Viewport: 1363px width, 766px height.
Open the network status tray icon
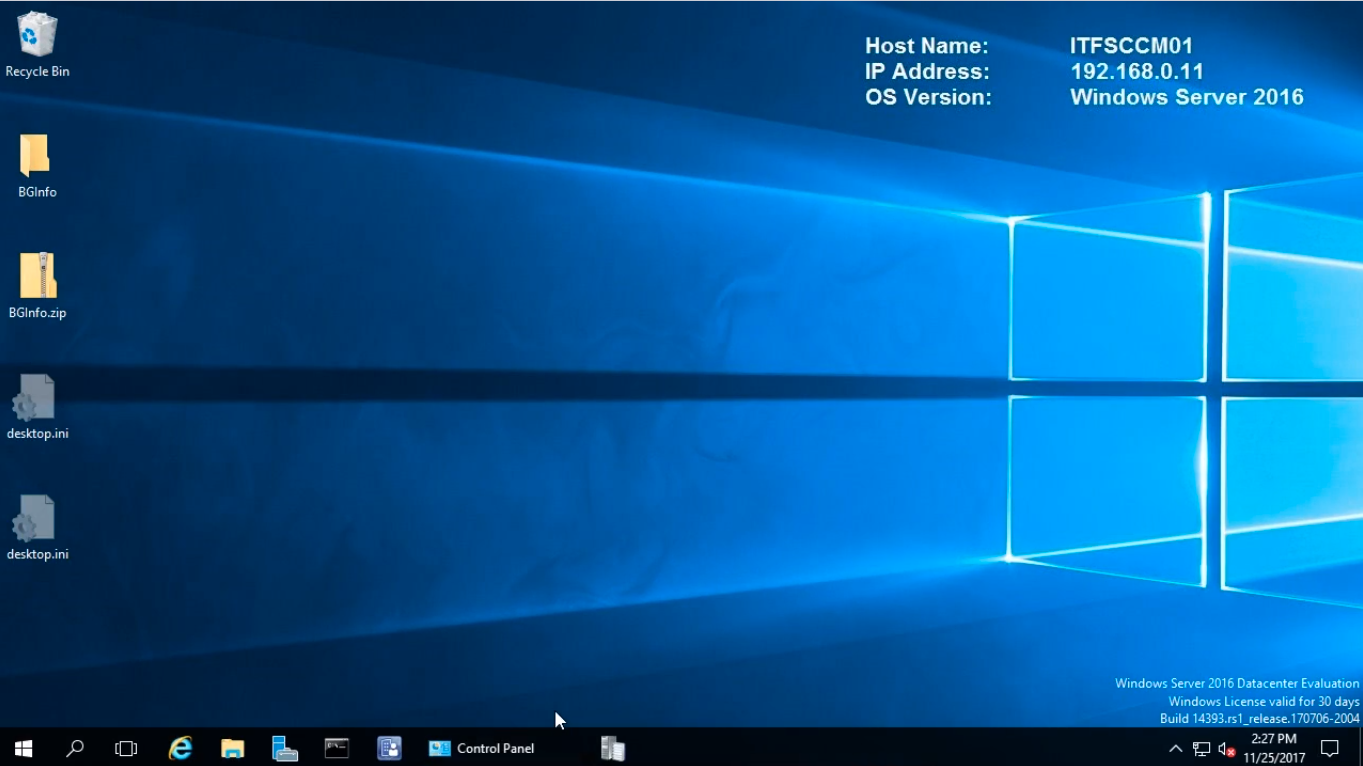tap(1201, 749)
